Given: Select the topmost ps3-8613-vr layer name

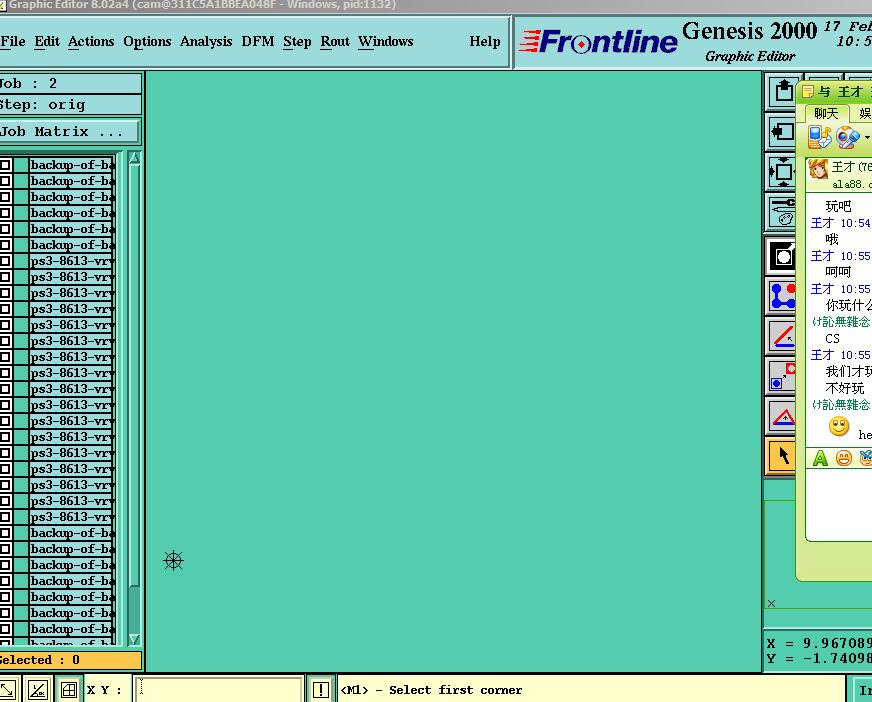Looking at the screenshot, I should [72, 261].
